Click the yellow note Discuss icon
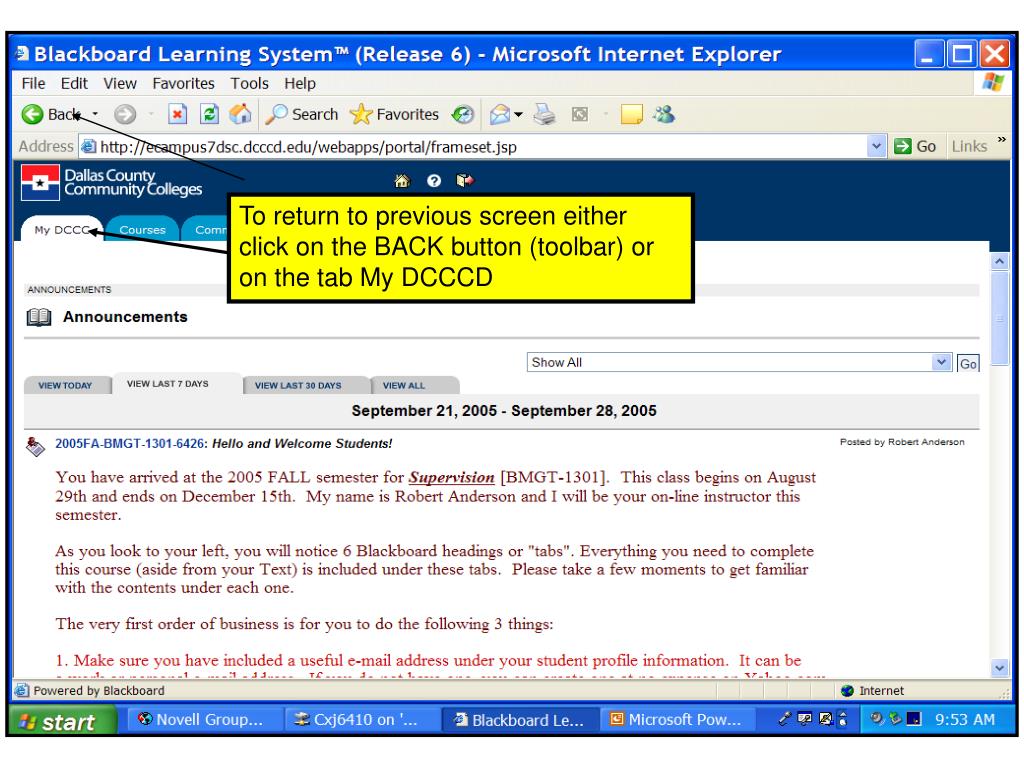This screenshot has height=768, width=1024. 631,114
